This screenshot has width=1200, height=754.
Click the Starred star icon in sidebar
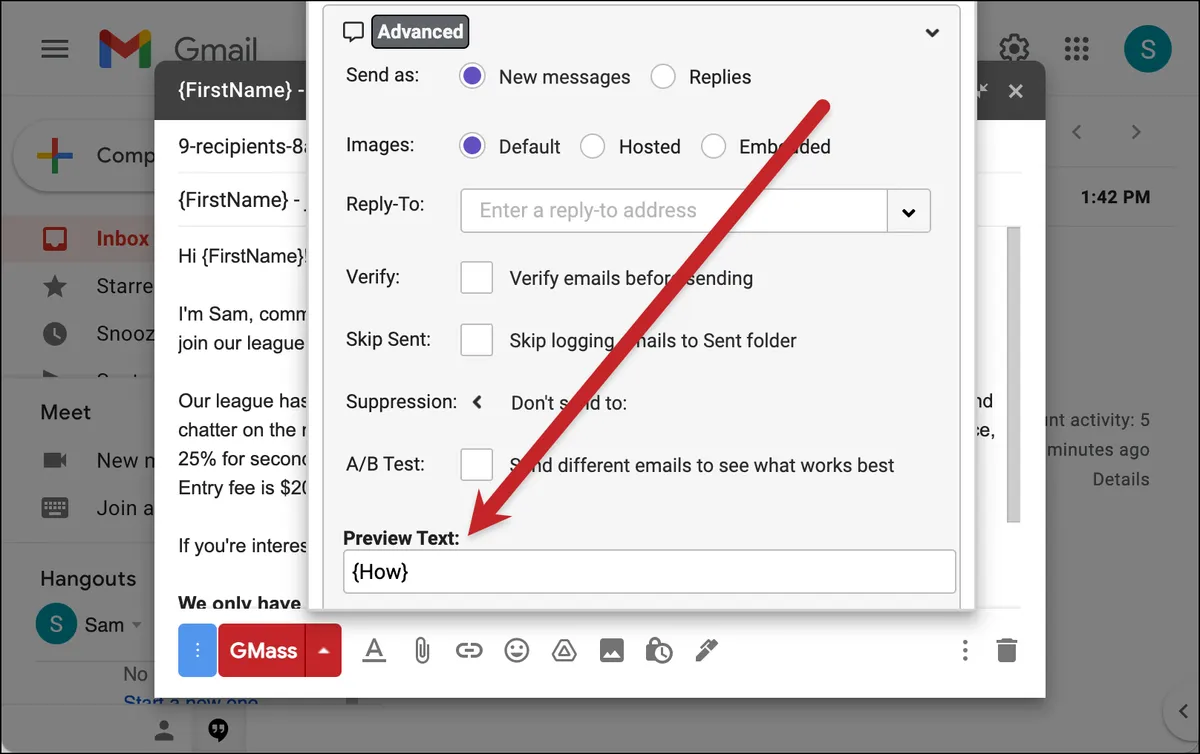coord(55,287)
